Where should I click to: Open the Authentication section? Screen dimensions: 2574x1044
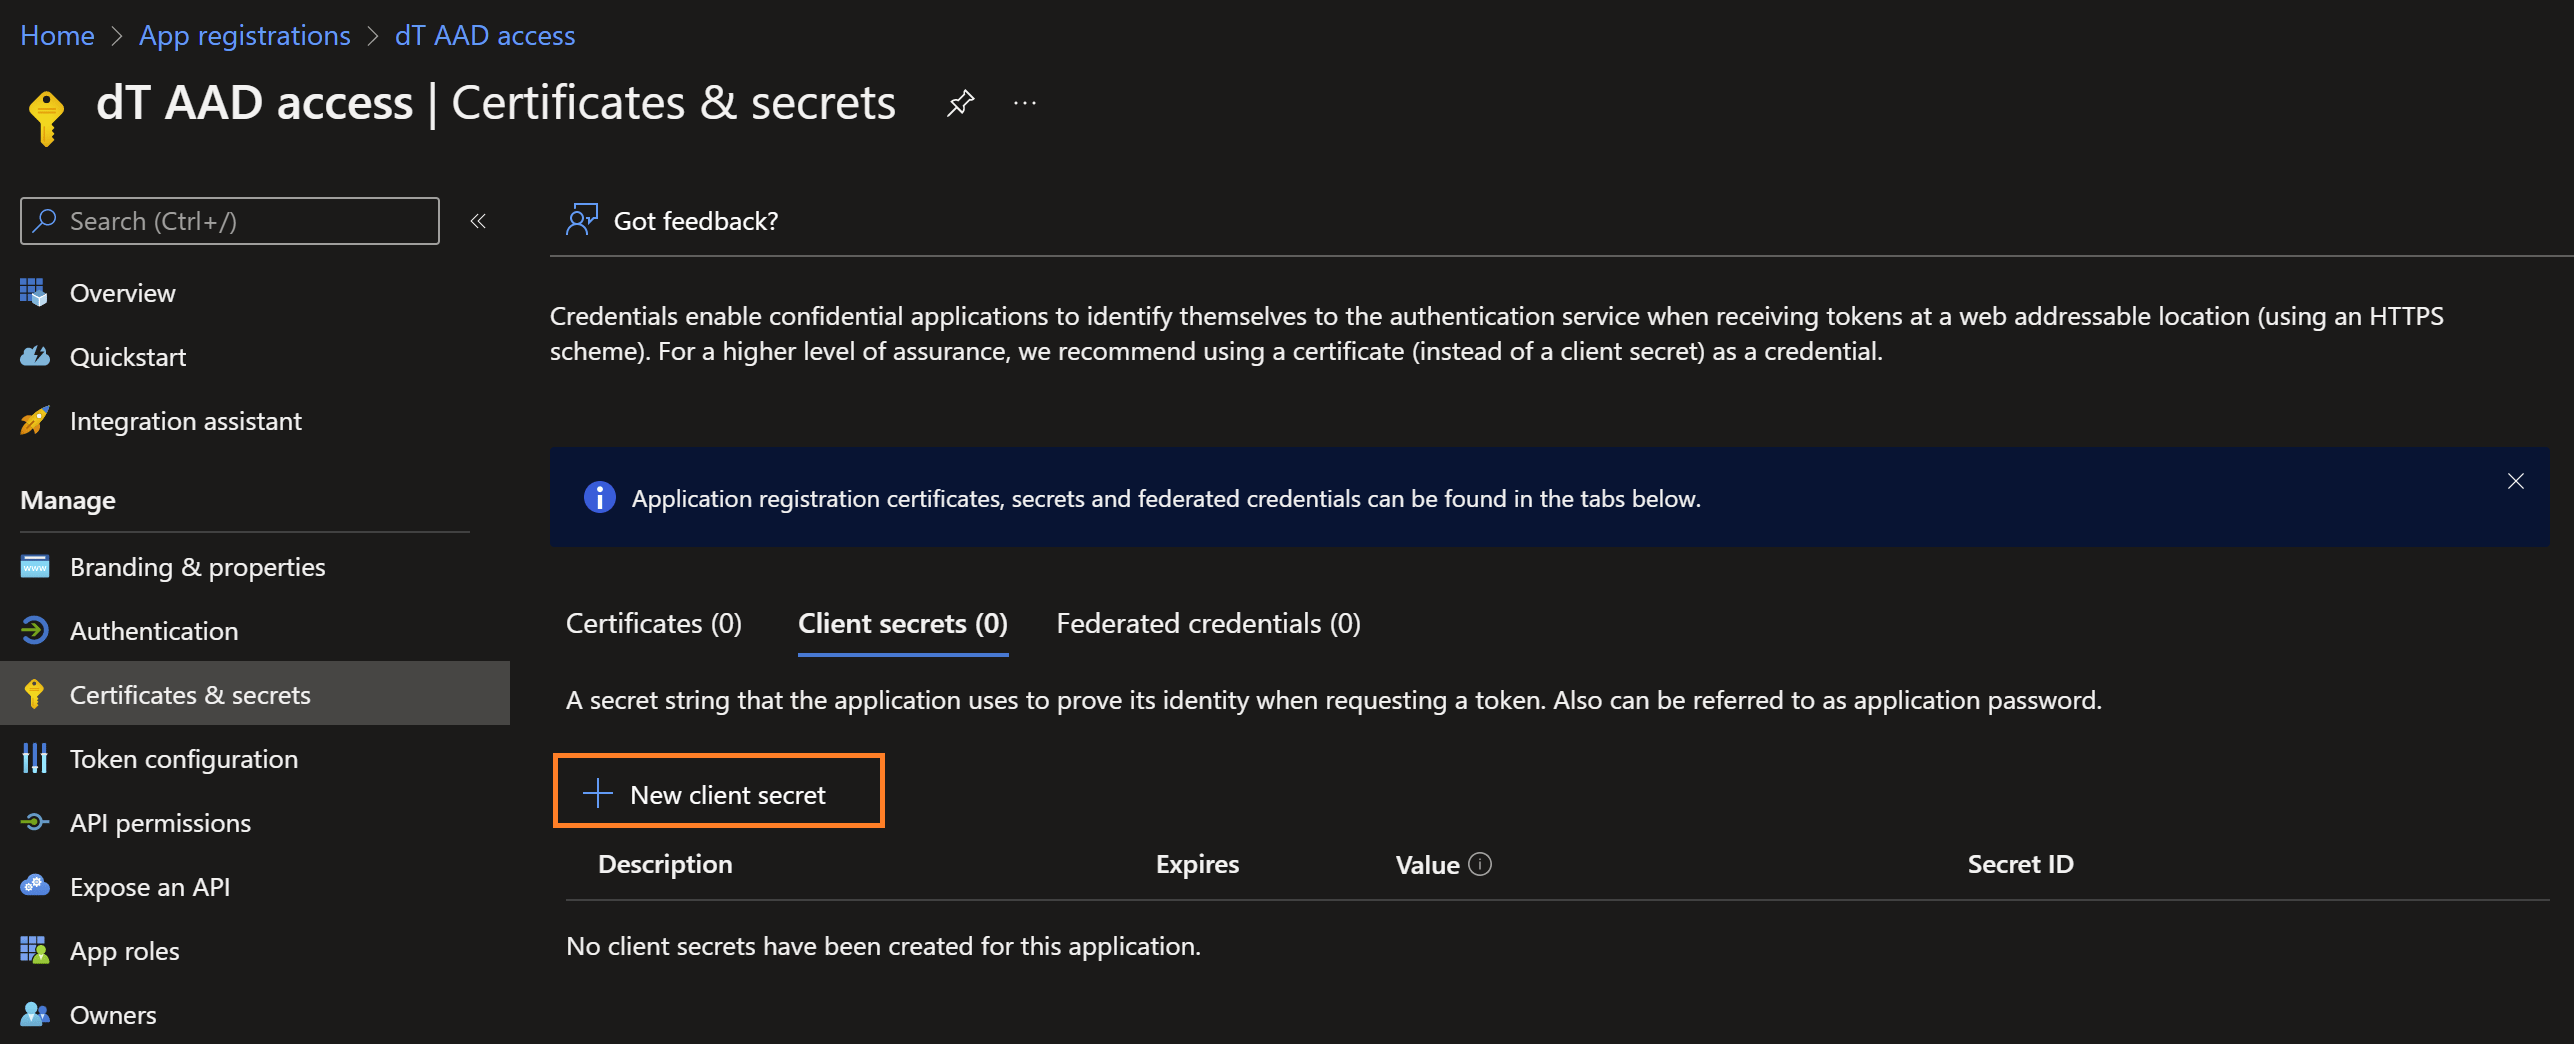point(153,630)
